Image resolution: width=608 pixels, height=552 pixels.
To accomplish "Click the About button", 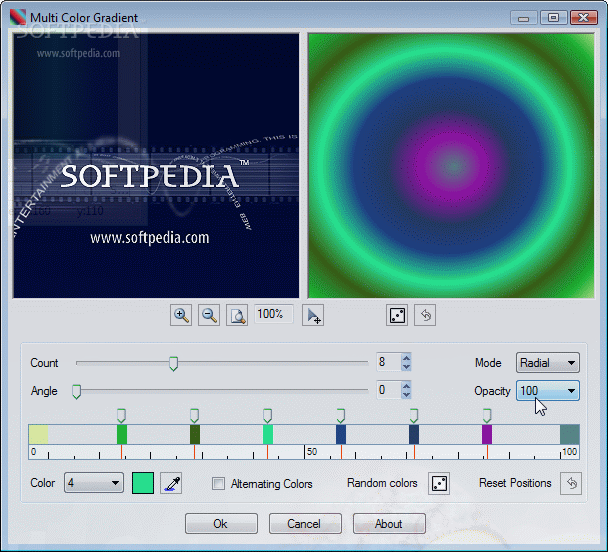I will [389, 524].
